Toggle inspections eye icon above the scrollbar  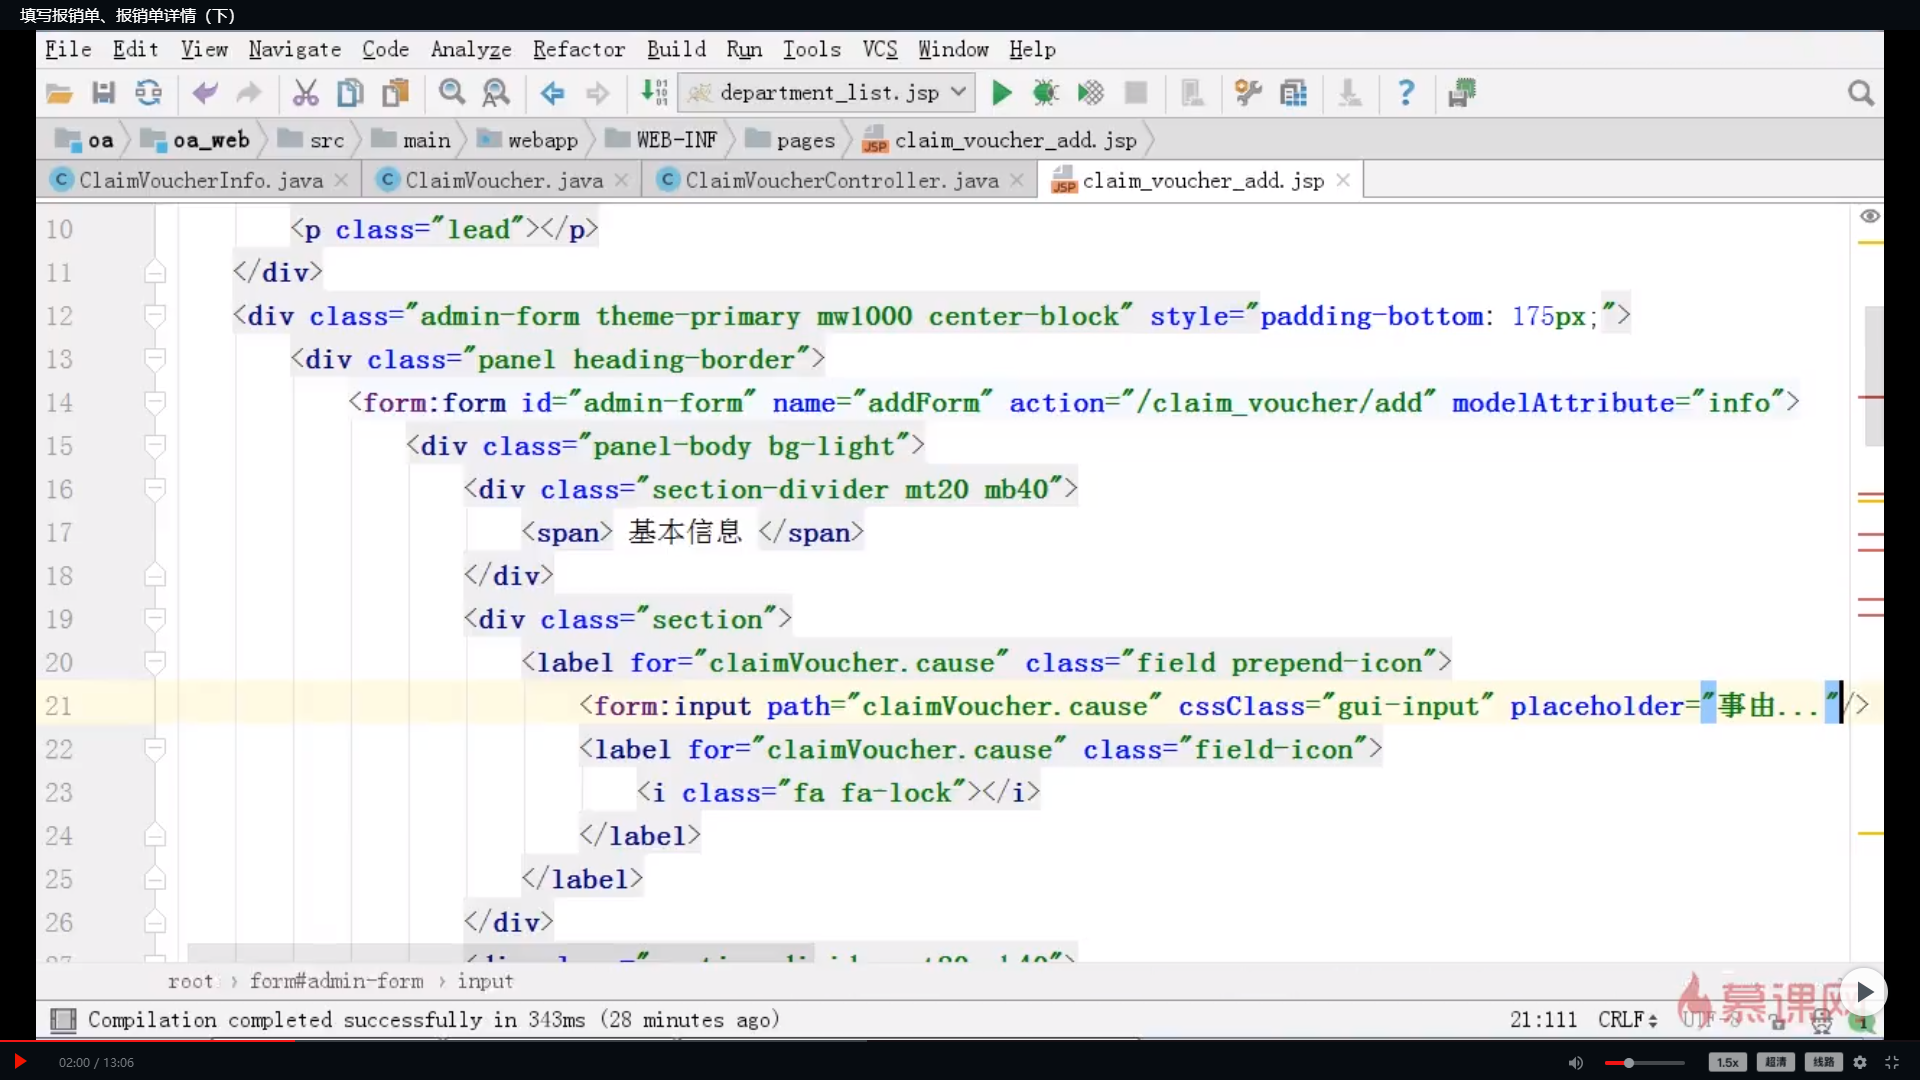click(1870, 216)
